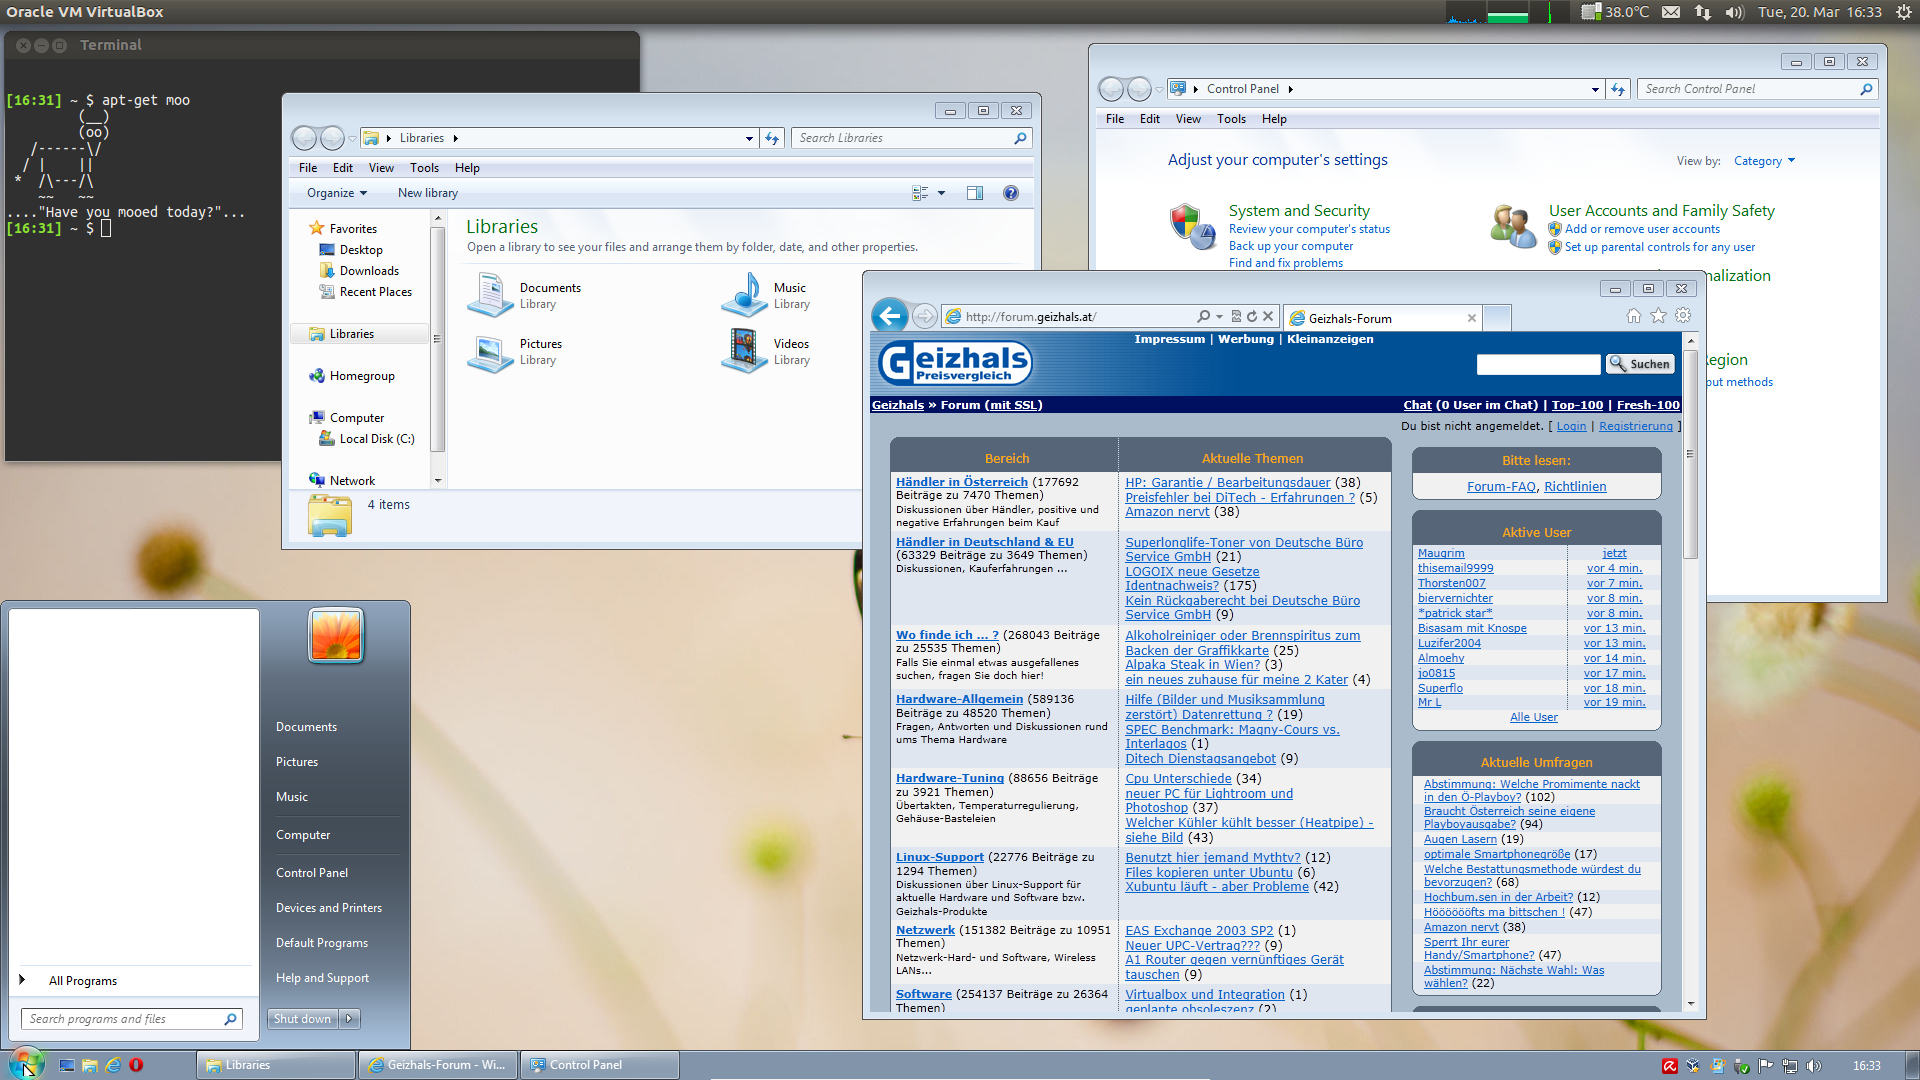
Task: Click the Suchen search button
Action: click(1639, 364)
